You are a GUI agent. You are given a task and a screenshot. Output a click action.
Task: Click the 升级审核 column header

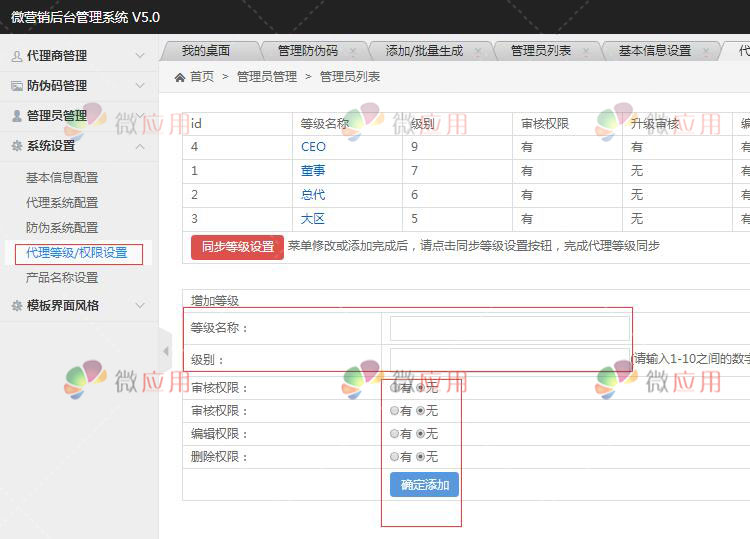655,124
